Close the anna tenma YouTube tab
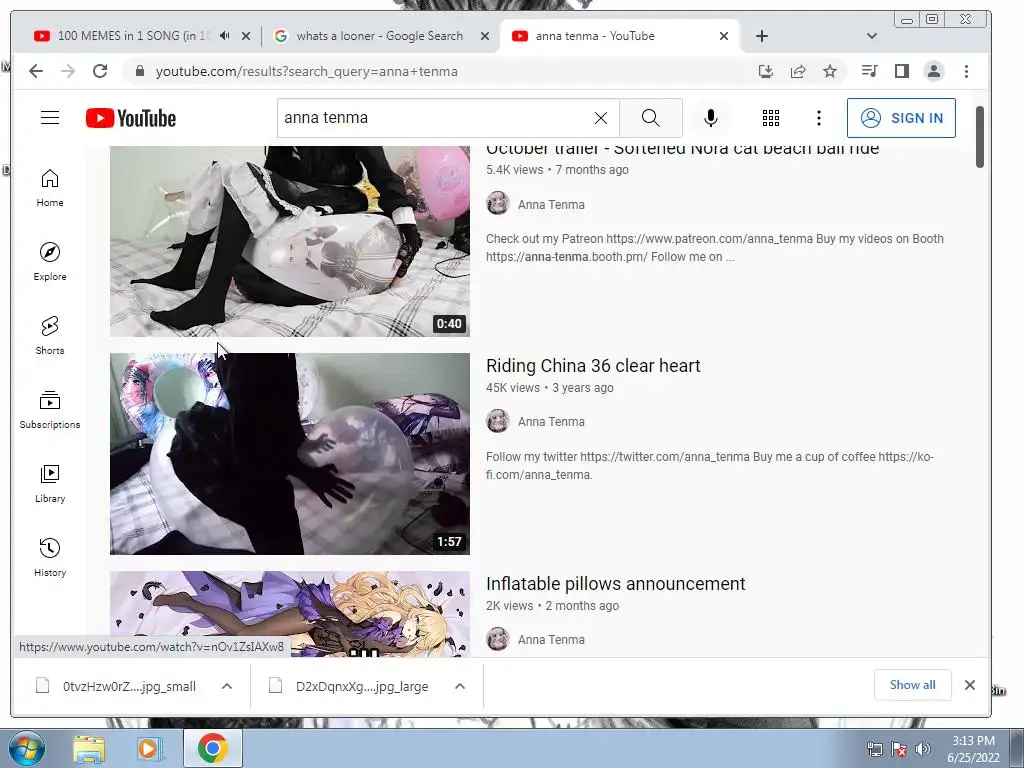1024x768 pixels. click(724, 36)
